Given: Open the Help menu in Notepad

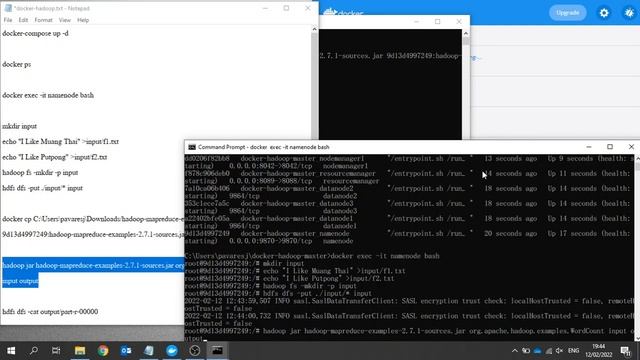Looking at the screenshot, I should (x=83, y=20).
